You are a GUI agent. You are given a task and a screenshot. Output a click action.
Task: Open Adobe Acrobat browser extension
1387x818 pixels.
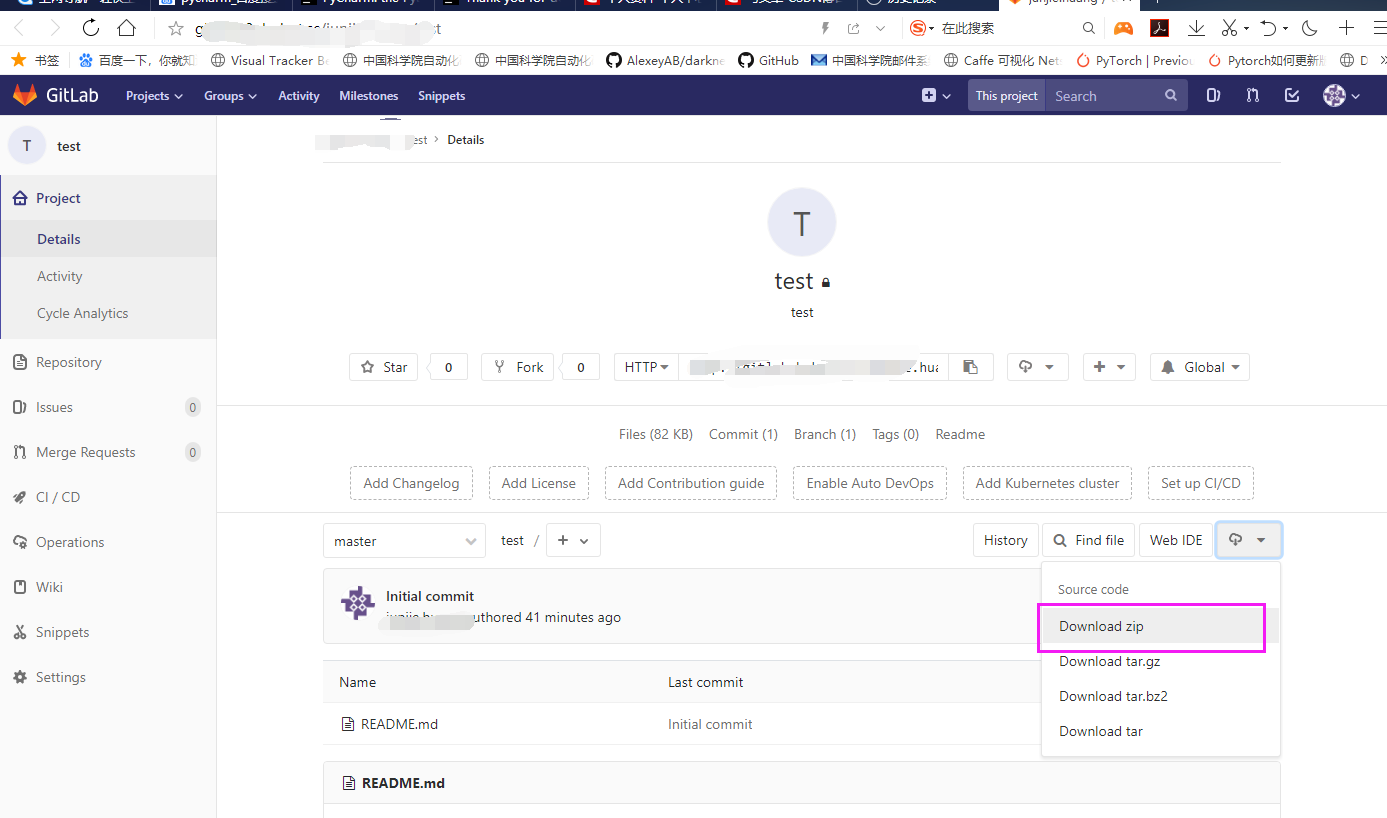click(x=1159, y=28)
